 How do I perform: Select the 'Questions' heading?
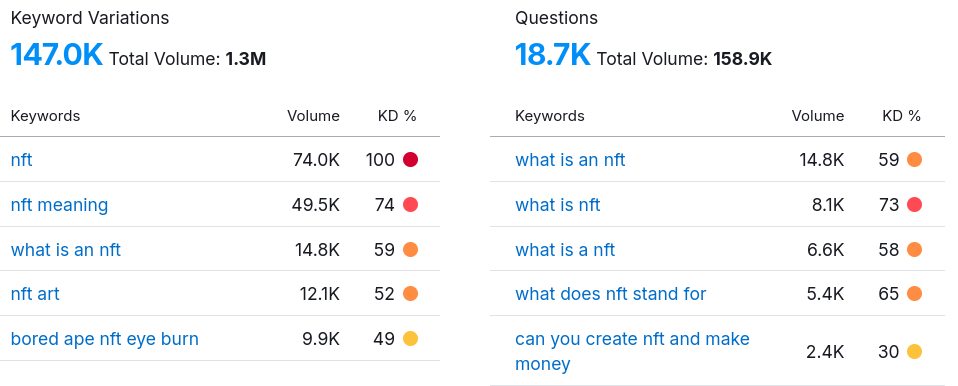pyautogui.click(x=557, y=18)
